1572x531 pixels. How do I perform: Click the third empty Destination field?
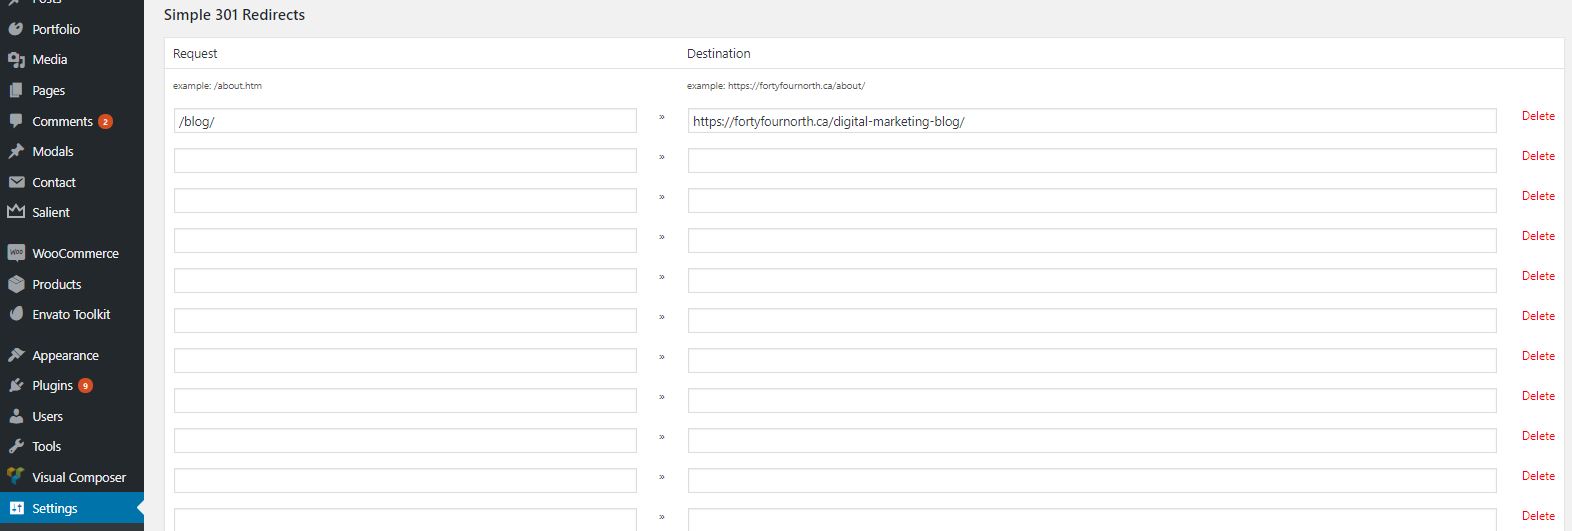coord(1092,241)
